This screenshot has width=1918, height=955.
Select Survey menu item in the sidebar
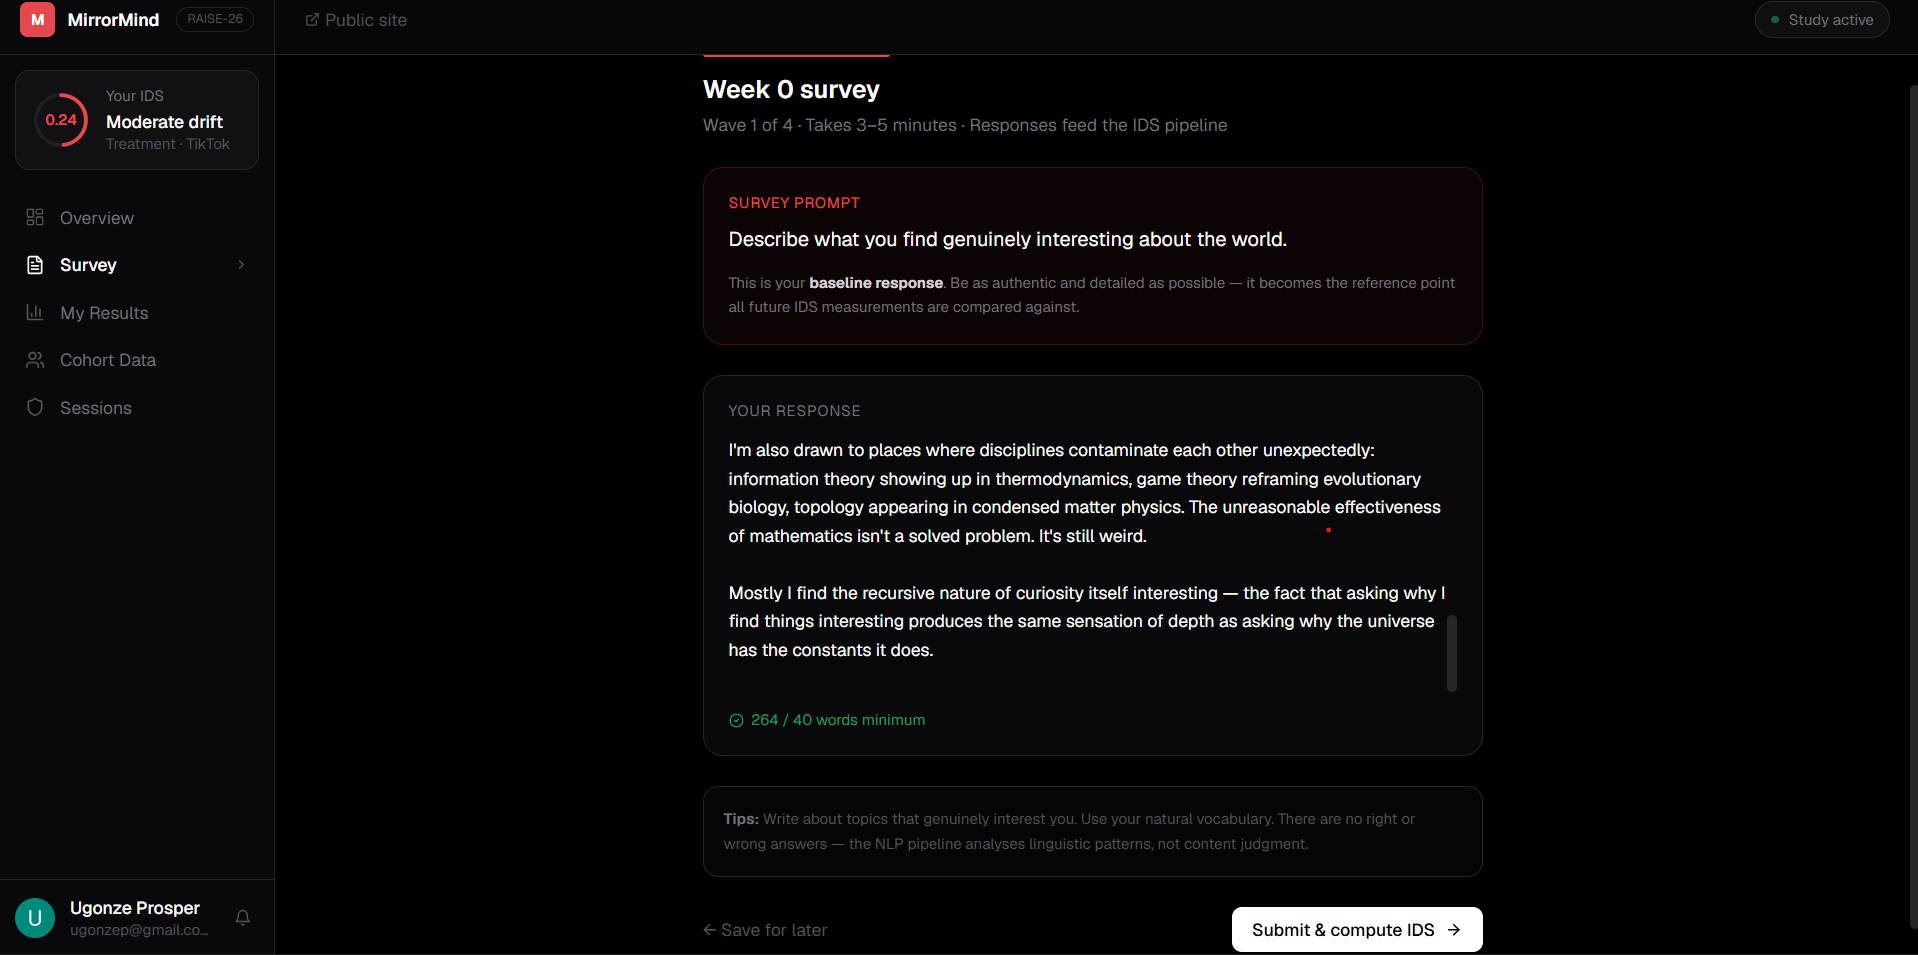tap(137, 265)
